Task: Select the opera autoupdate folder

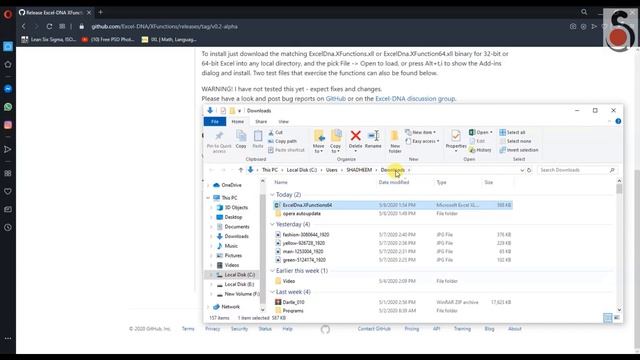Action: [x=301, y=213]
